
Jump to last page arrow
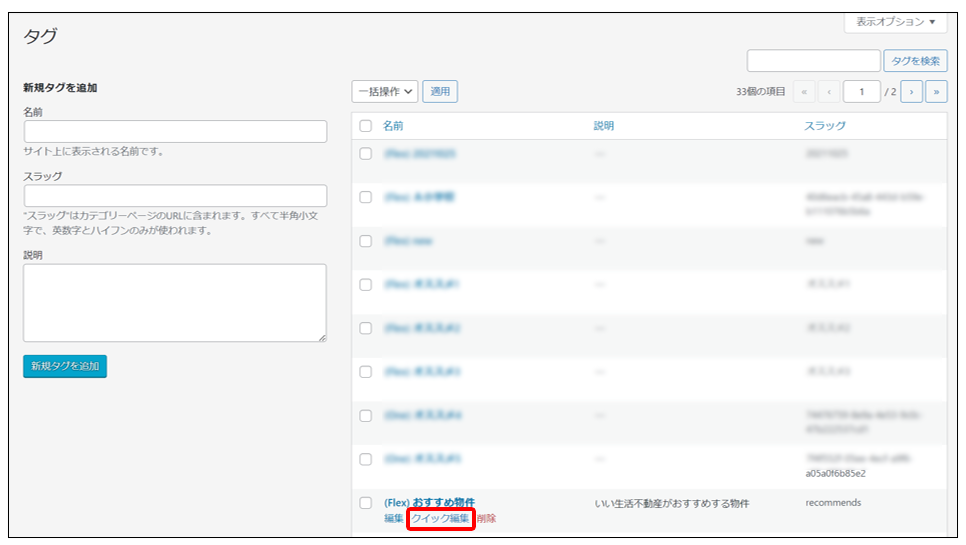[x=937, y=92]
